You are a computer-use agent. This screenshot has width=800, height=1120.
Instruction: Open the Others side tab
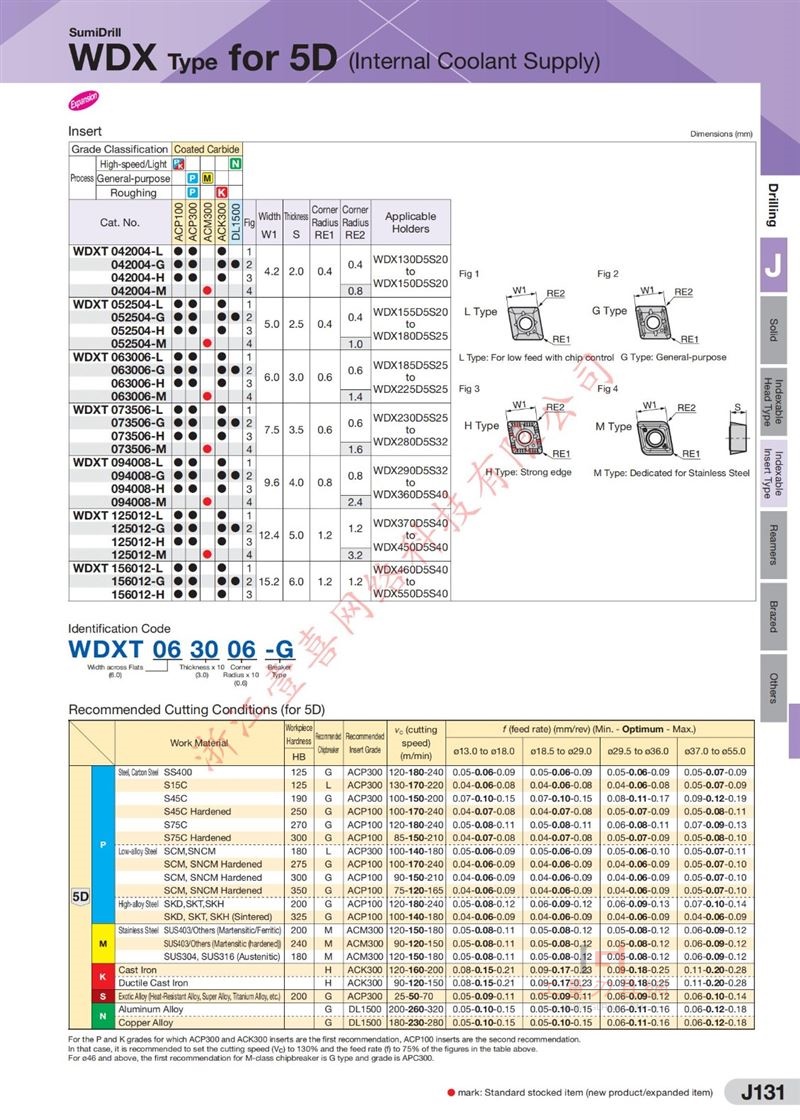[x=773, y=687]
